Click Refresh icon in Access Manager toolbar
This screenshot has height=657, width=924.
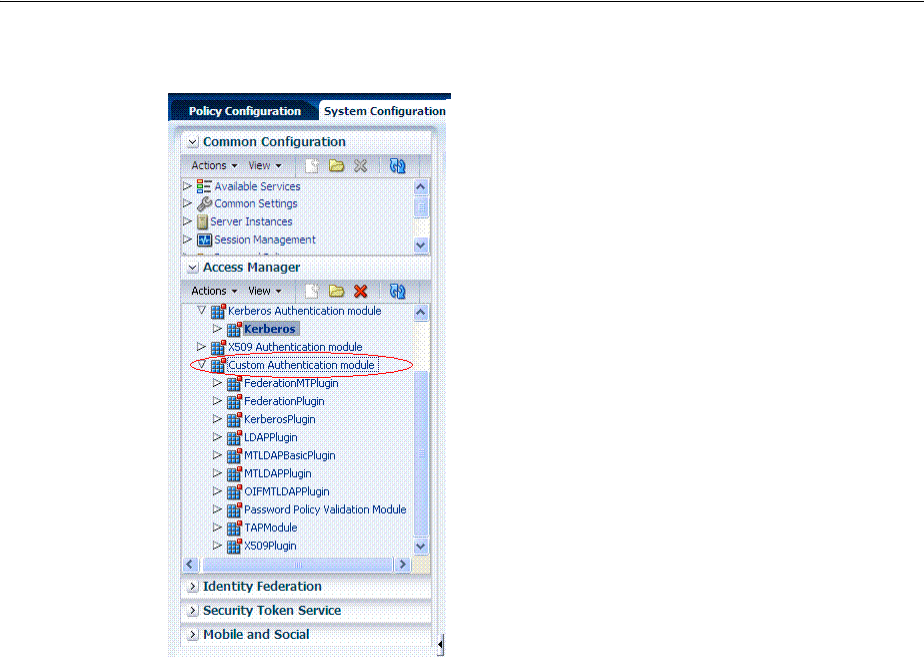coord(398,291)
